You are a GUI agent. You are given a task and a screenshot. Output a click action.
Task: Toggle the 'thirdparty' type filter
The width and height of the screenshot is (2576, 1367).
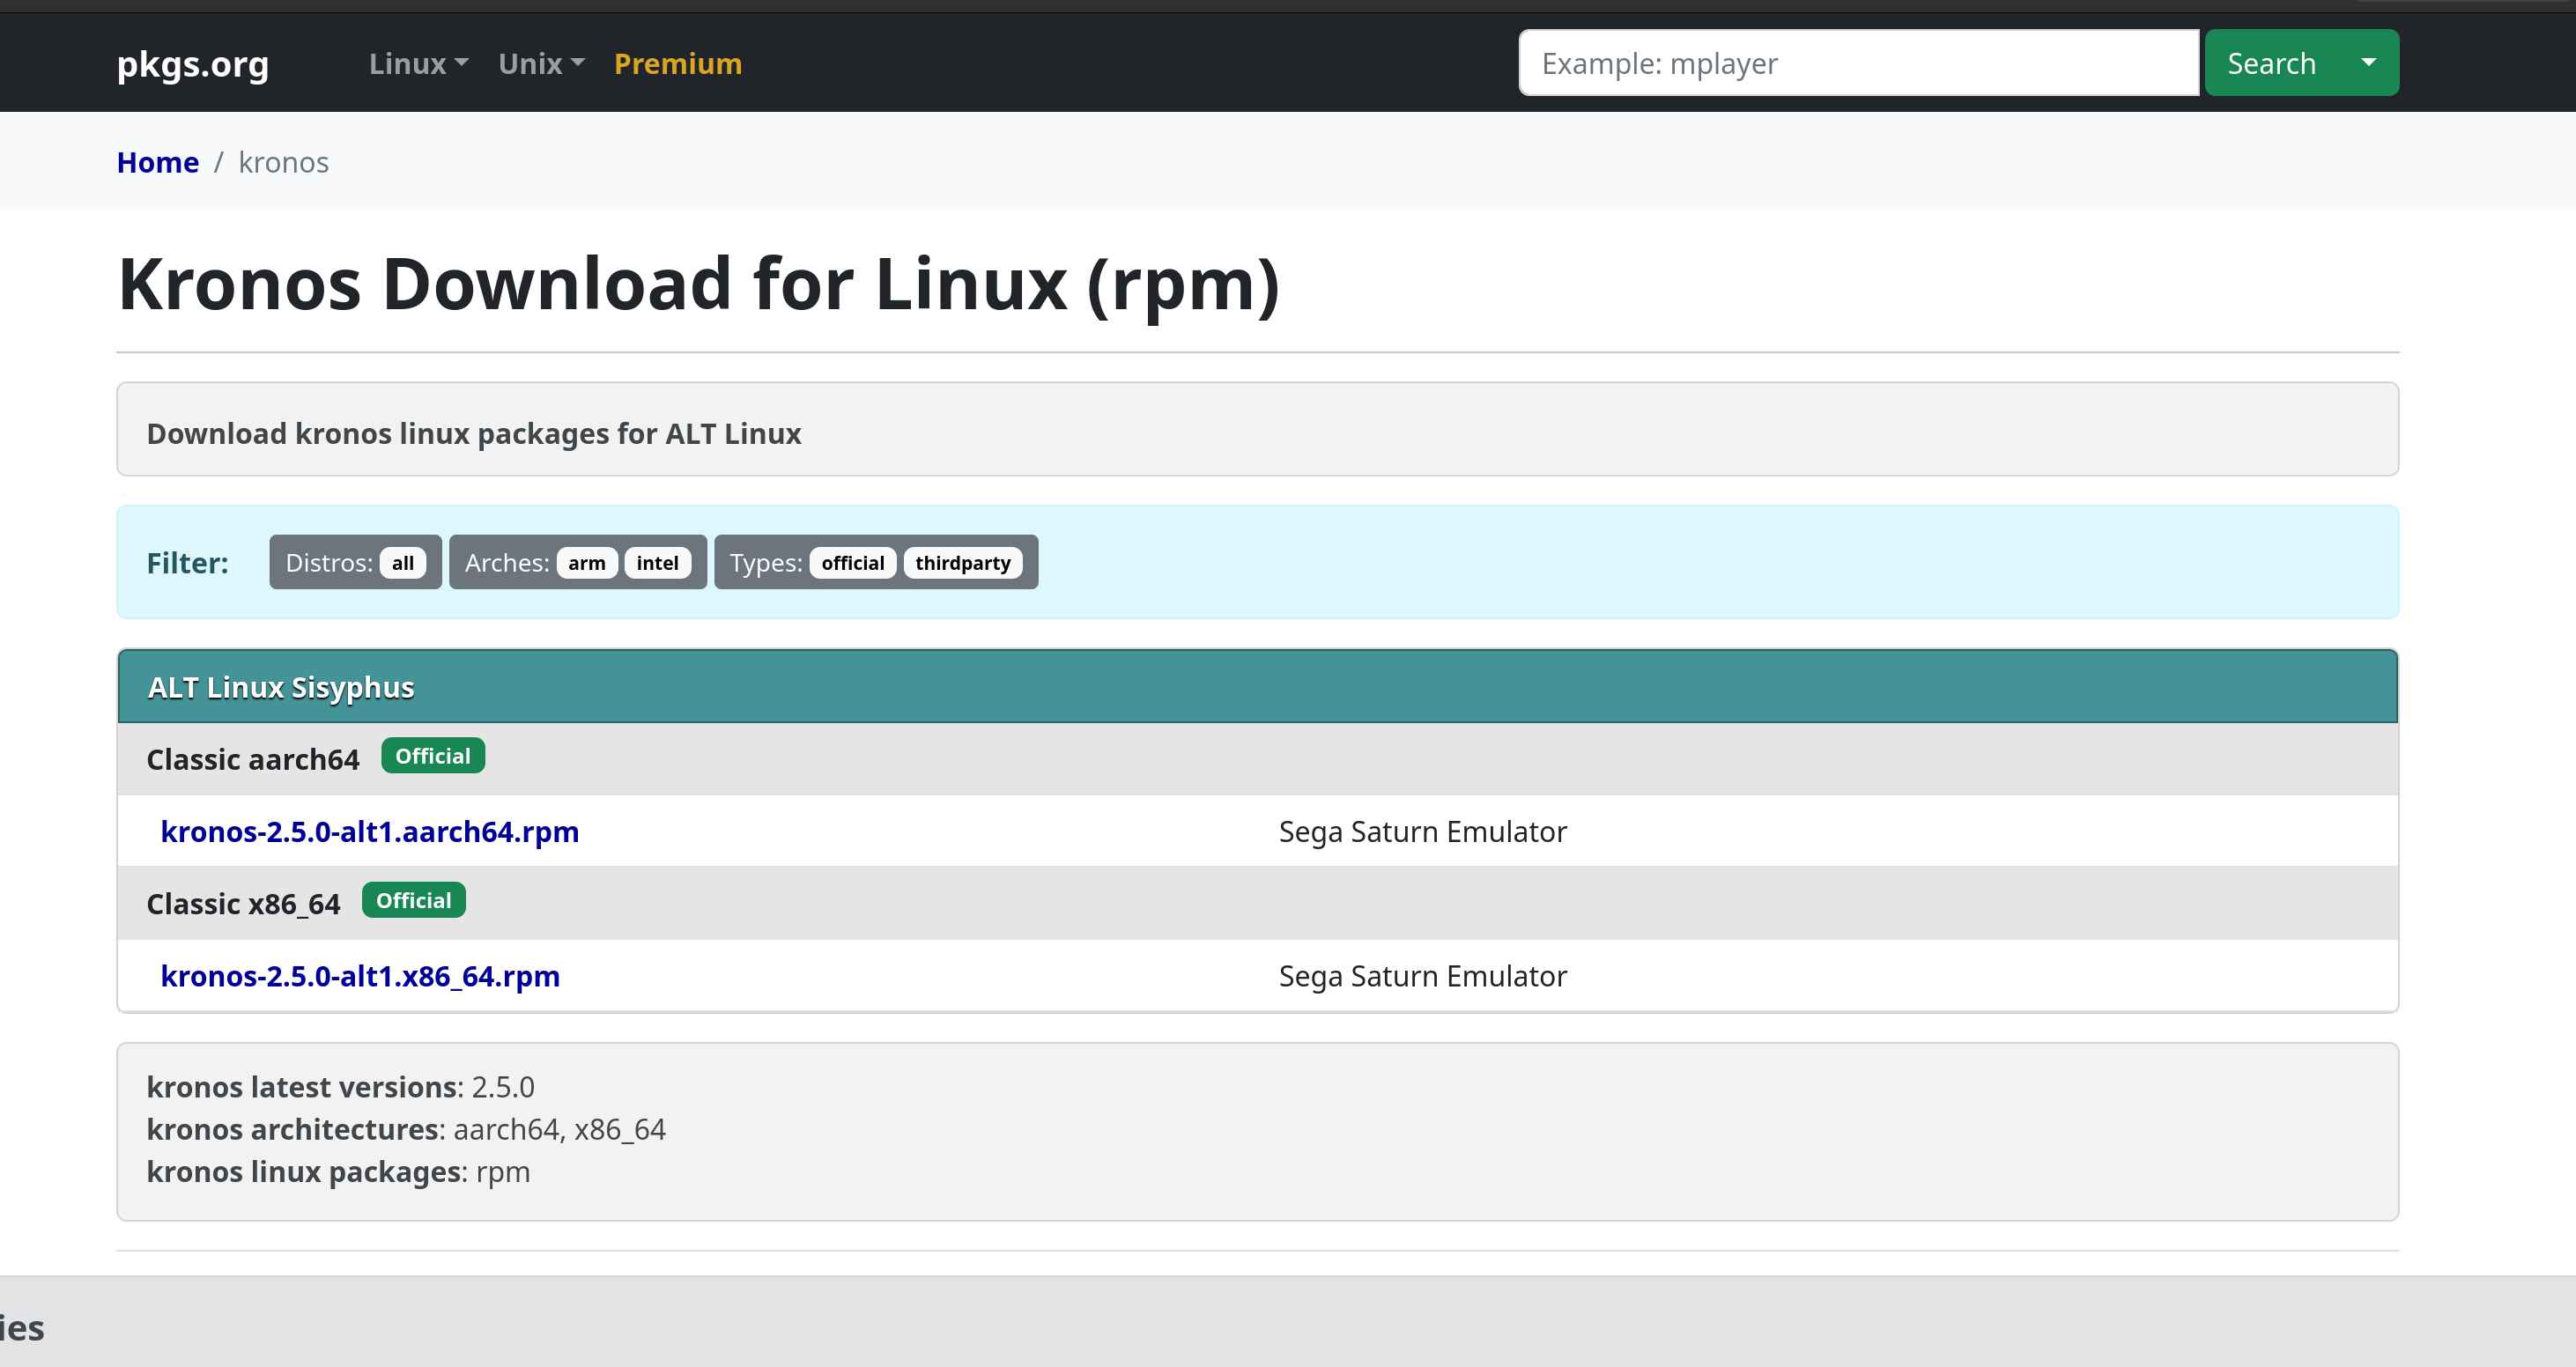[962, 563]
